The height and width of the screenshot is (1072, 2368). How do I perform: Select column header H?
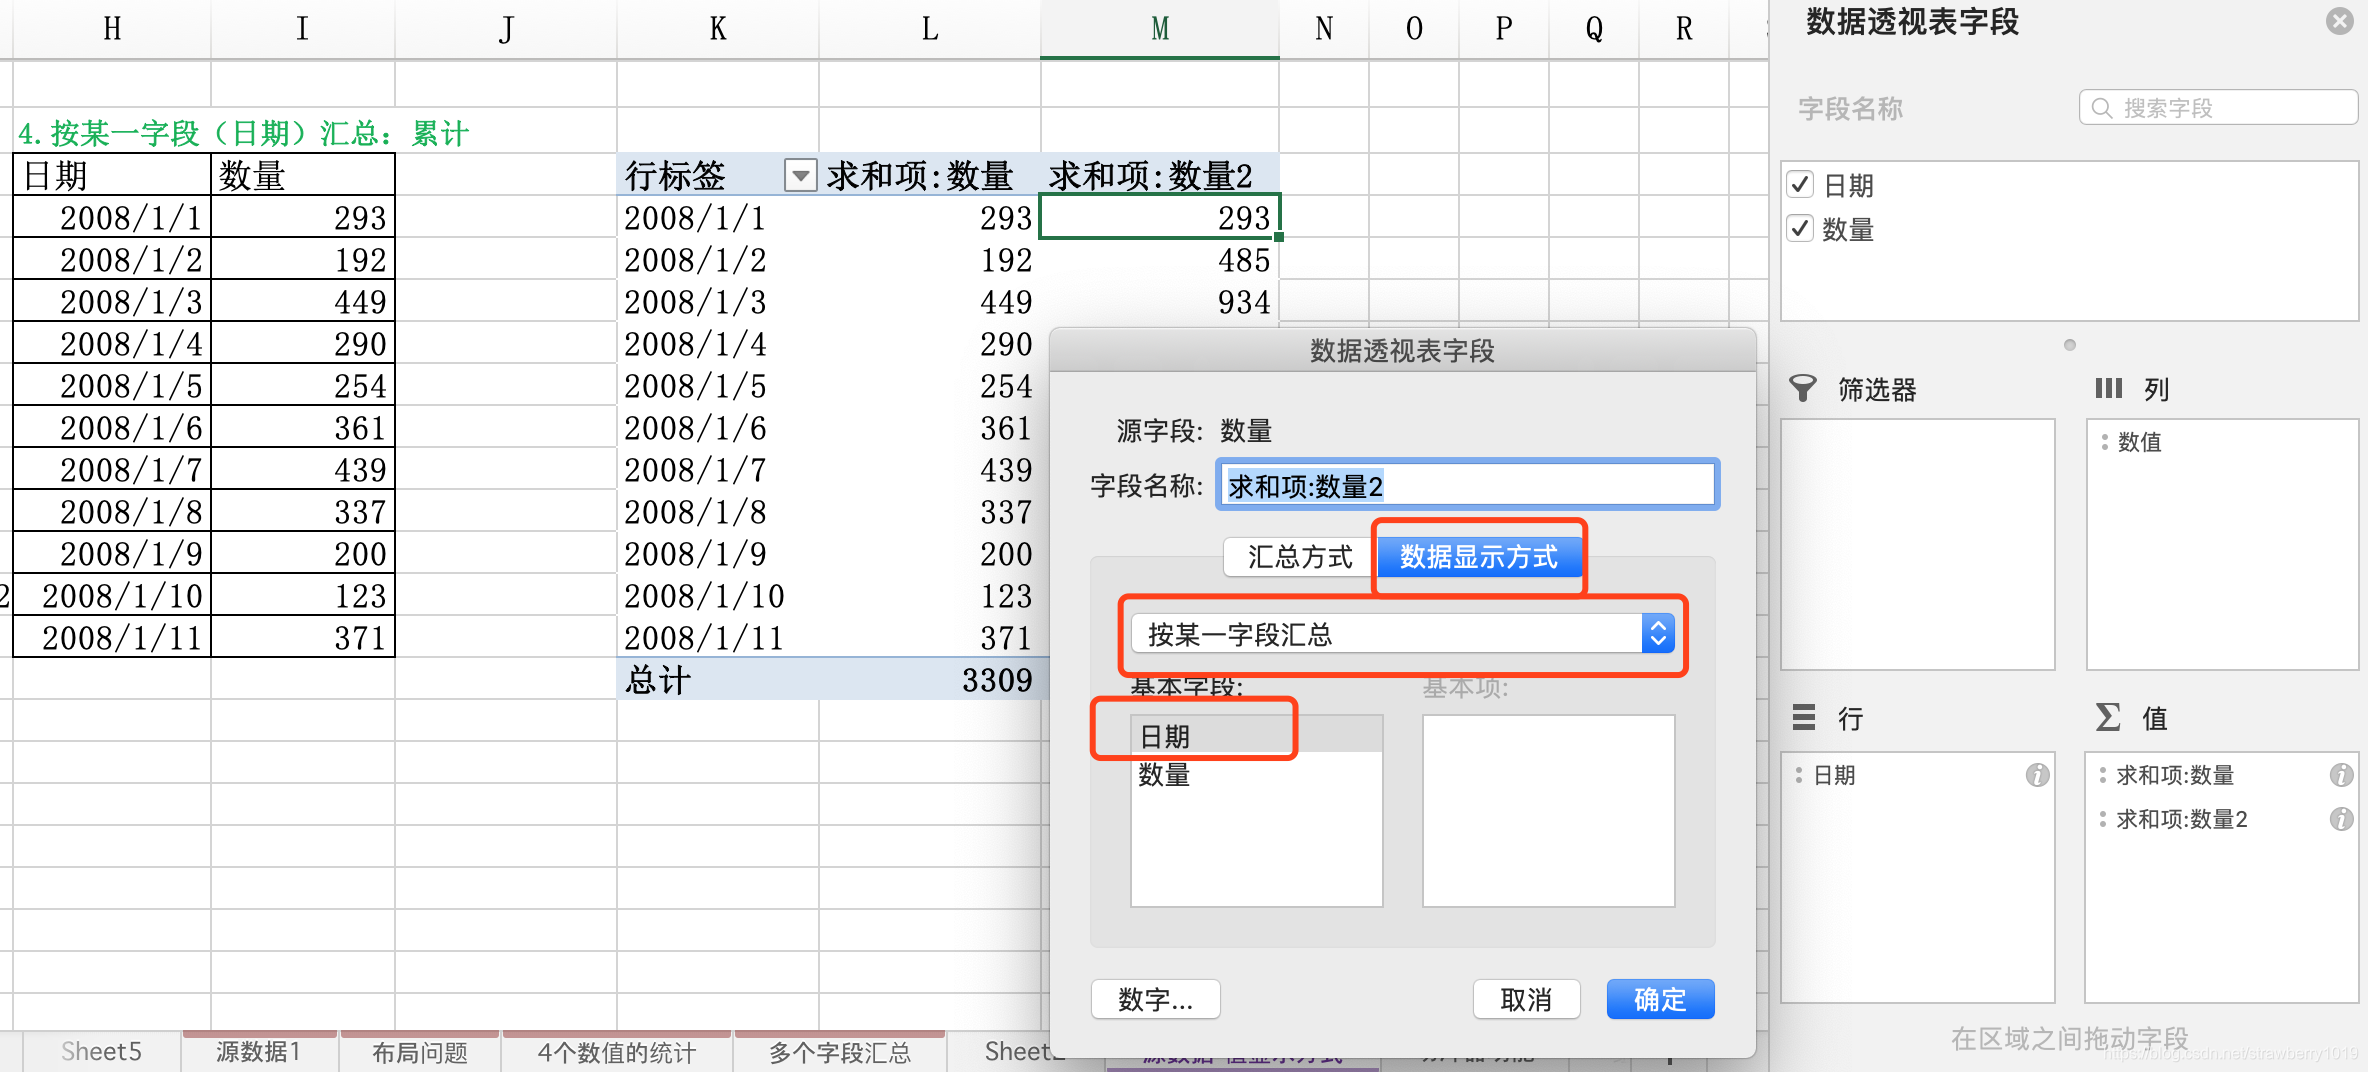tap(112, 29)
